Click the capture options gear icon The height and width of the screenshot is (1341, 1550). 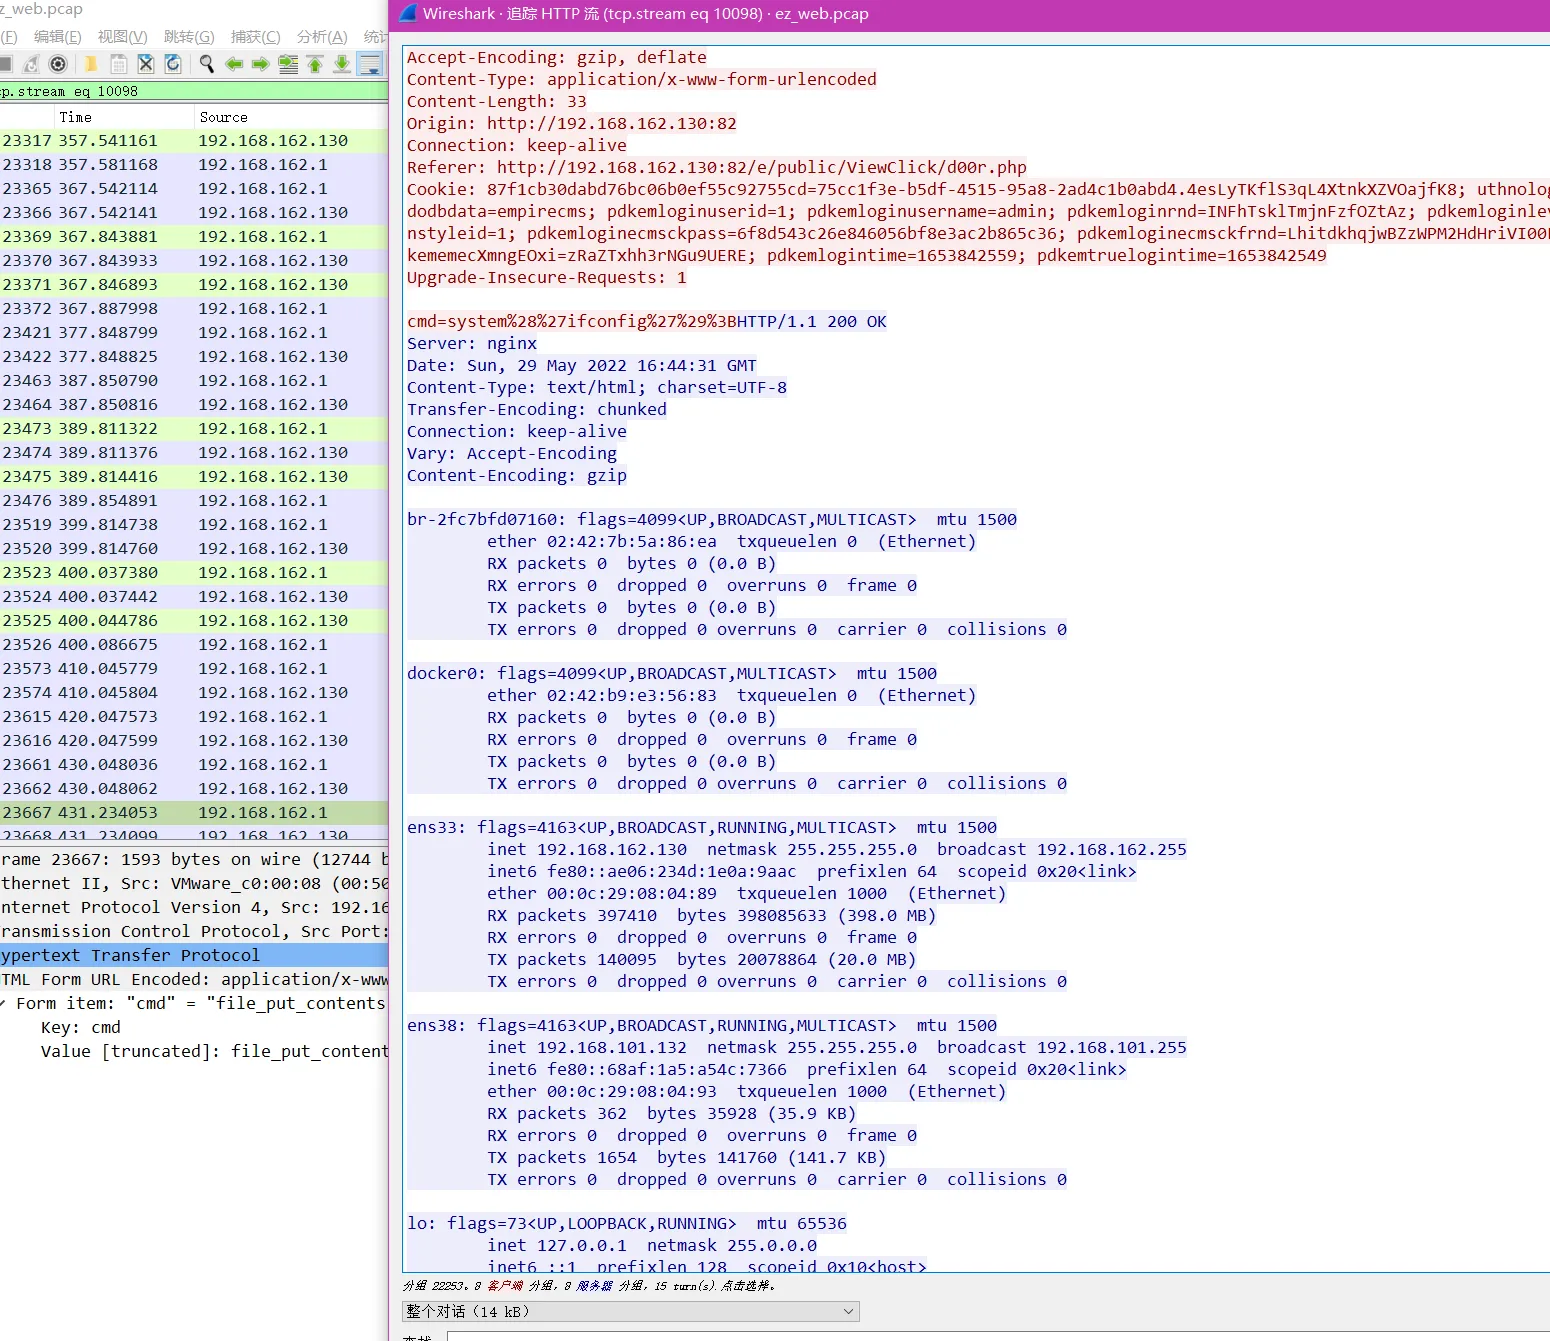pyautogui.click(x=58, y=64)
